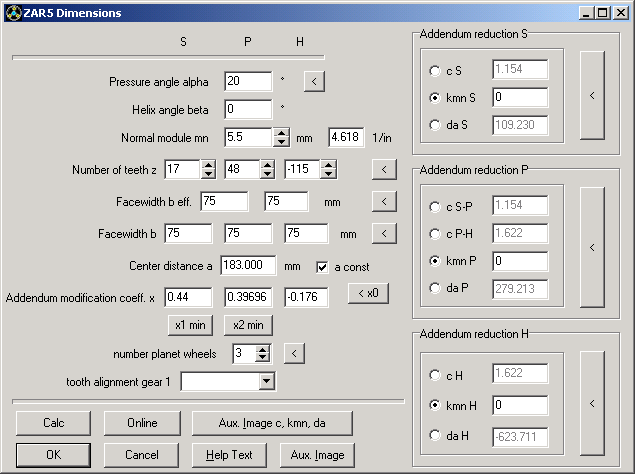Click the 'x1 min' button

click(190, 324)
